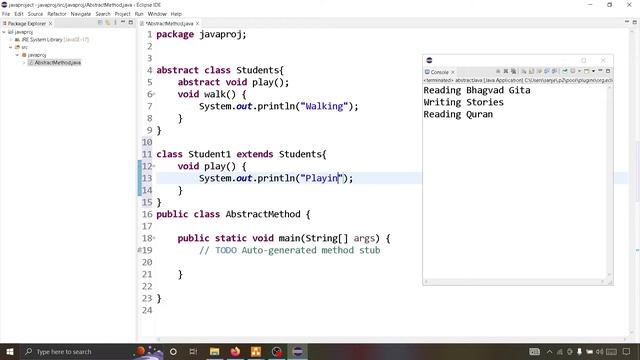Viewport: 640px width, 360px height.
Task: Open the Open Console dropdown arrow
Action: tap(593, 71)
